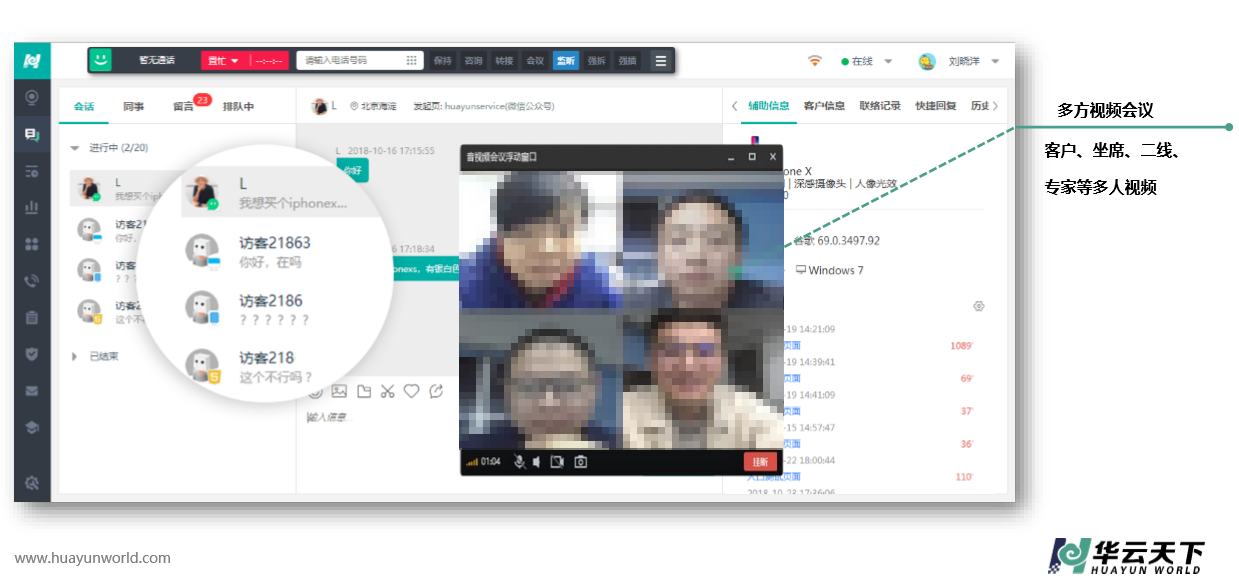Image resolution: width=1239 pixels, height=578 pixels.
Task: Open the four-dot apps sidebar icon
Action: [32, 244]
